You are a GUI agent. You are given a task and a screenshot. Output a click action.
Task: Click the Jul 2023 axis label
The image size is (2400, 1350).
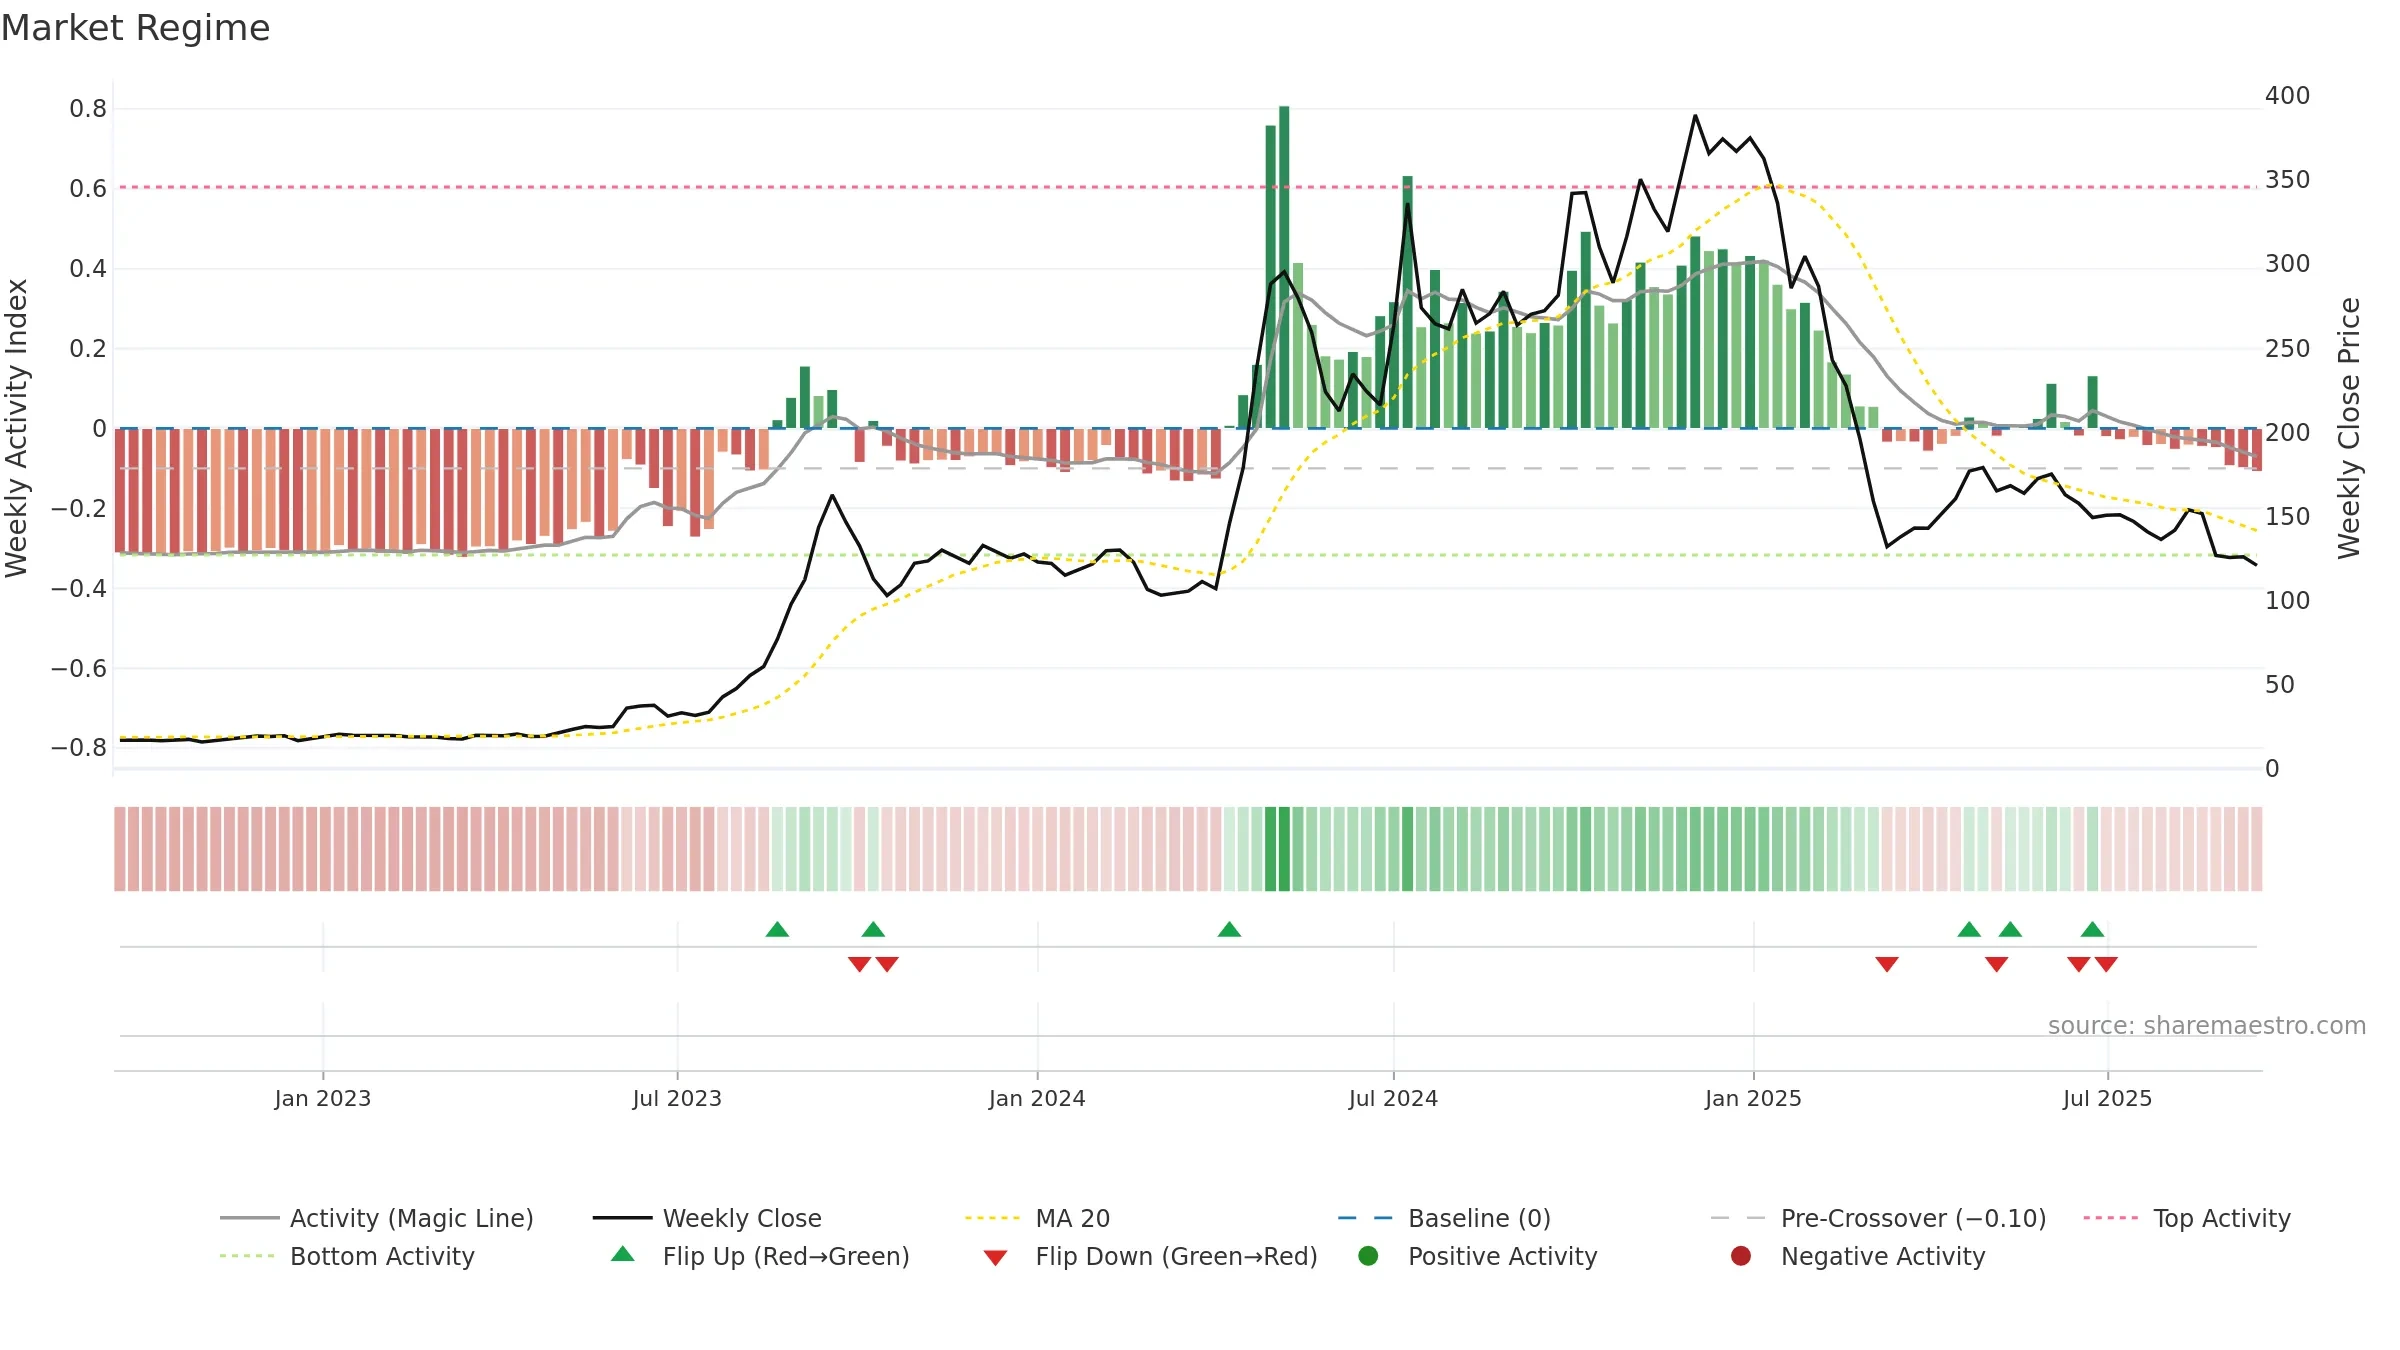[x=677, y=1098]
